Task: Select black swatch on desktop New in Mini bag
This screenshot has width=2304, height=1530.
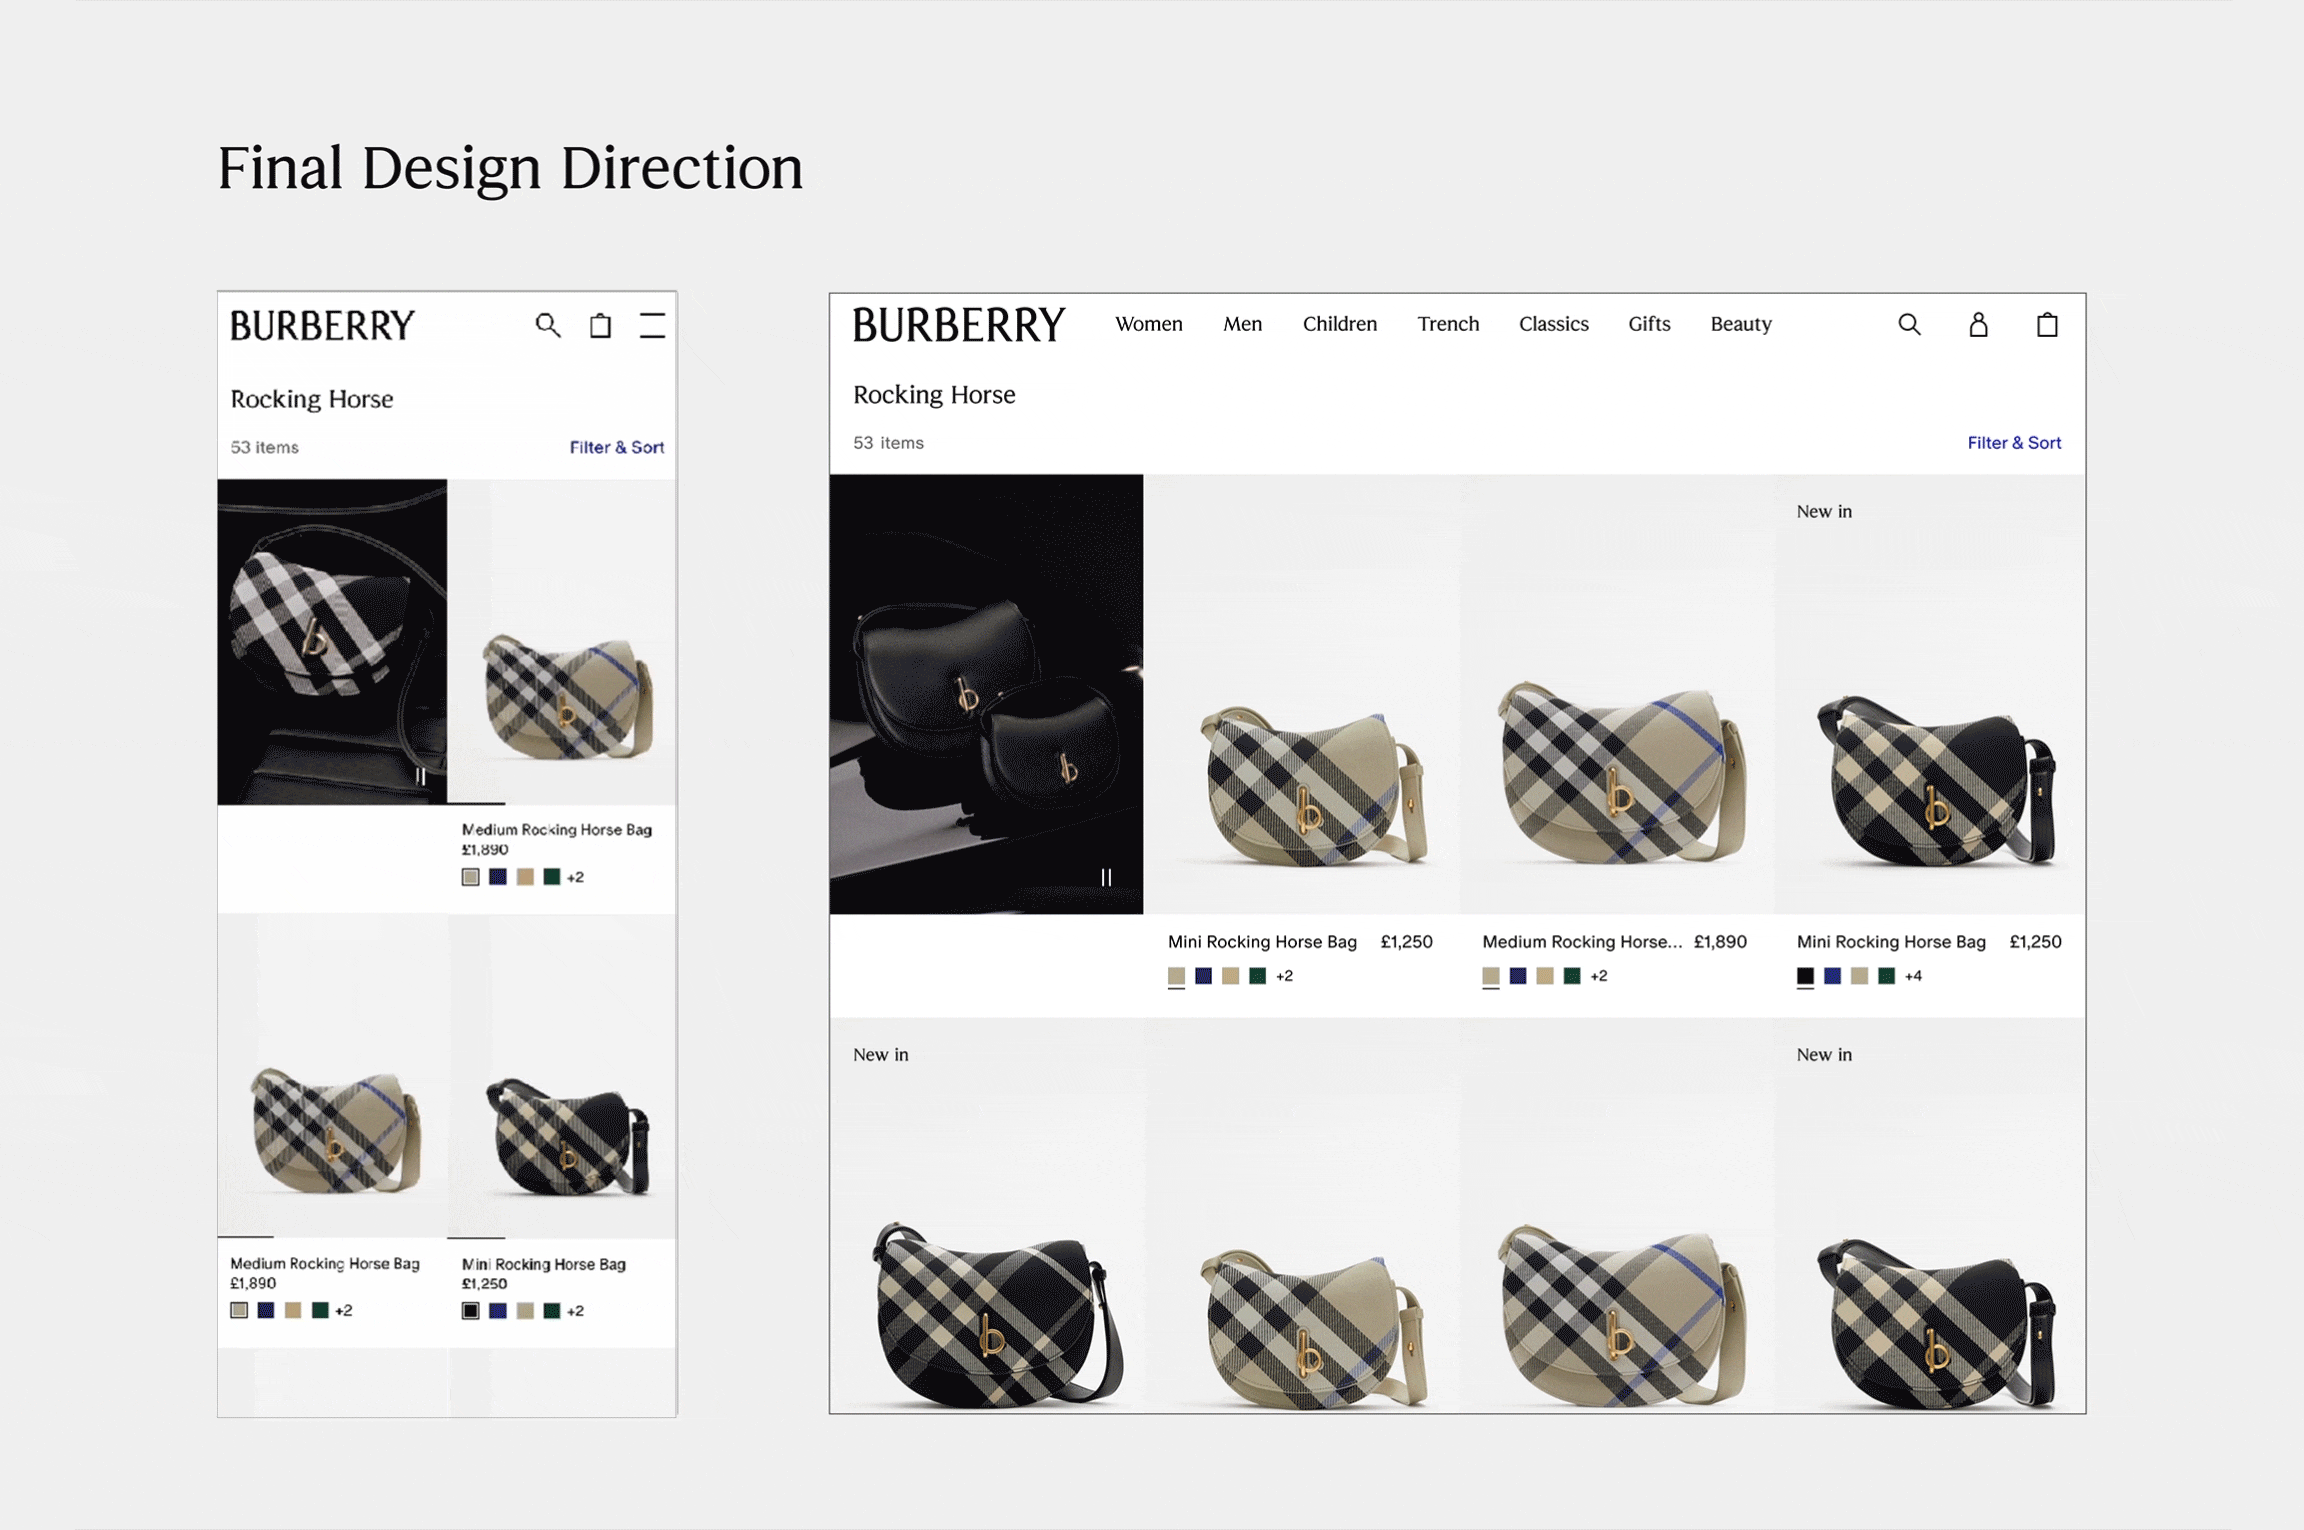Action: coord(1805,976)
